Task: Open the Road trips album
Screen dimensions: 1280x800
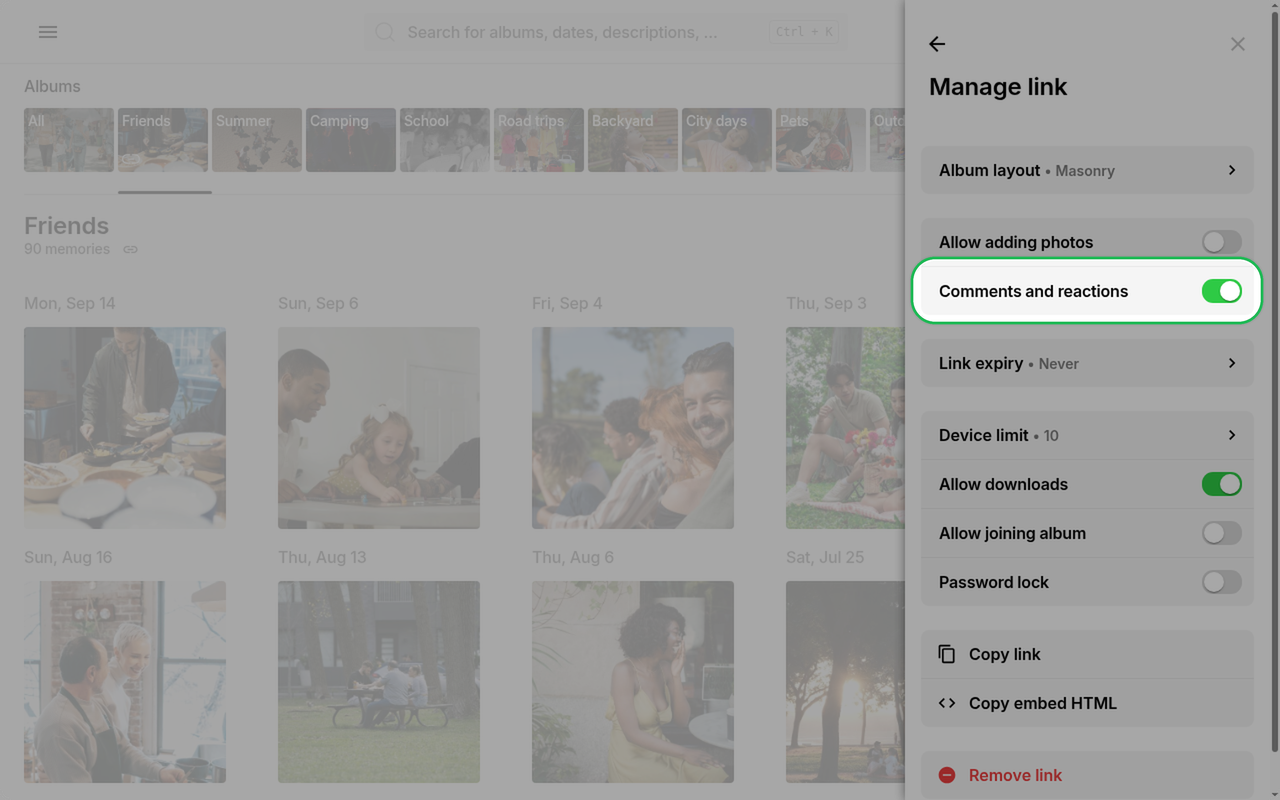Action: click(x=539, y=140)
